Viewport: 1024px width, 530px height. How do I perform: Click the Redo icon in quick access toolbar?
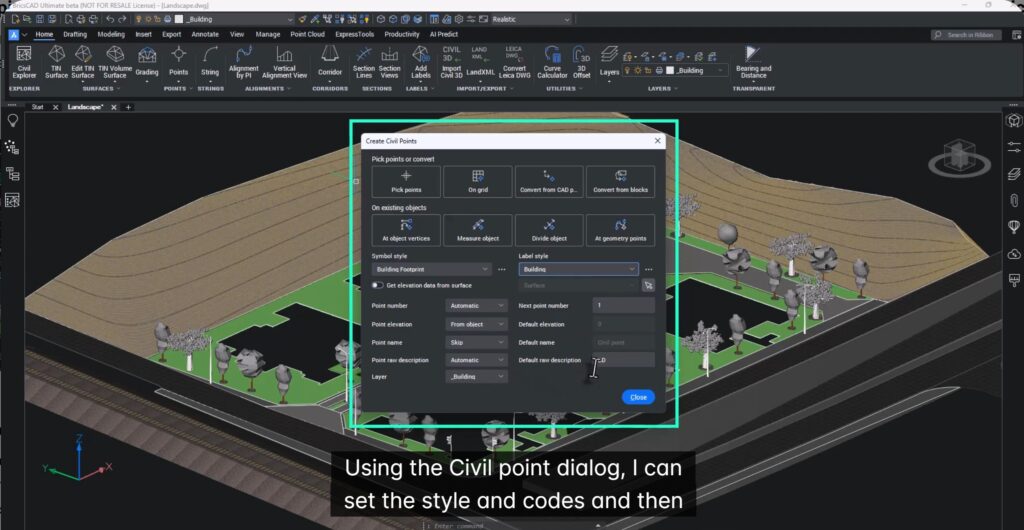122,20
